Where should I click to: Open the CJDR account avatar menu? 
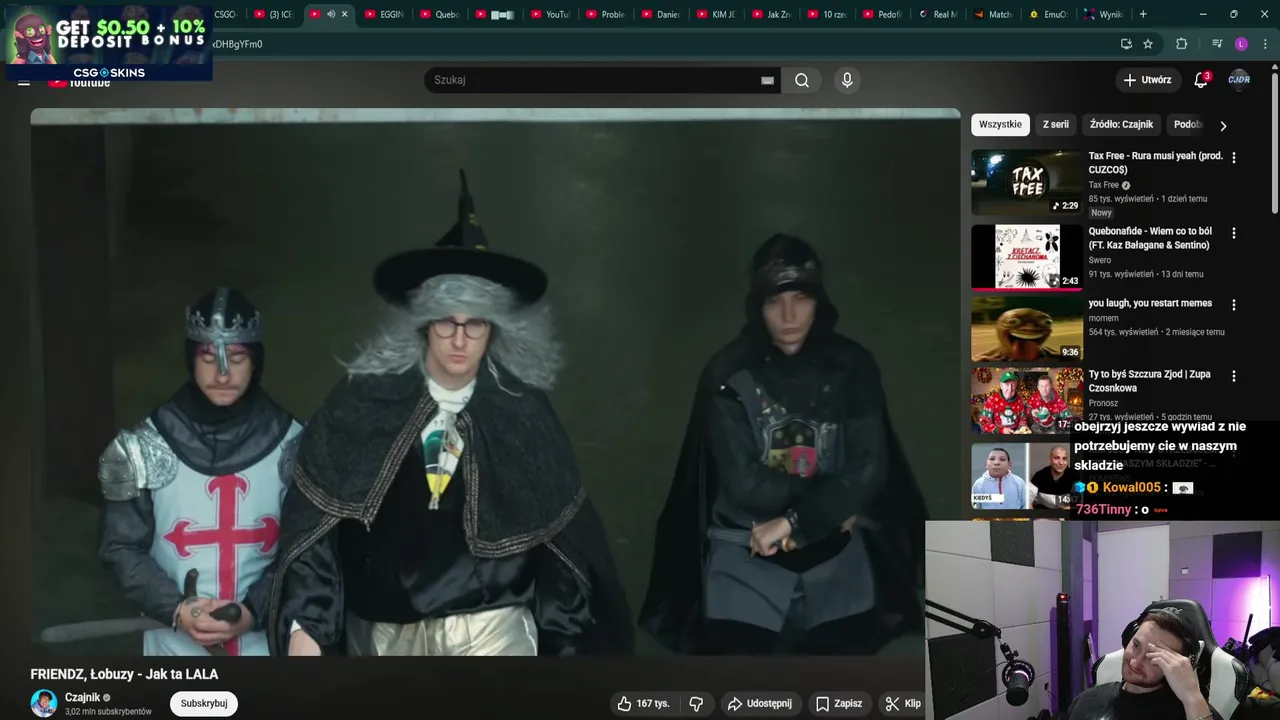(1239, 80)
